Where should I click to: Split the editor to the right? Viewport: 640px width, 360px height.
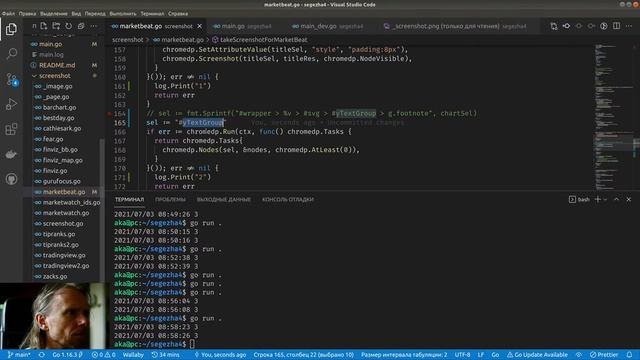pyautogui.click(x=616, y=26)
